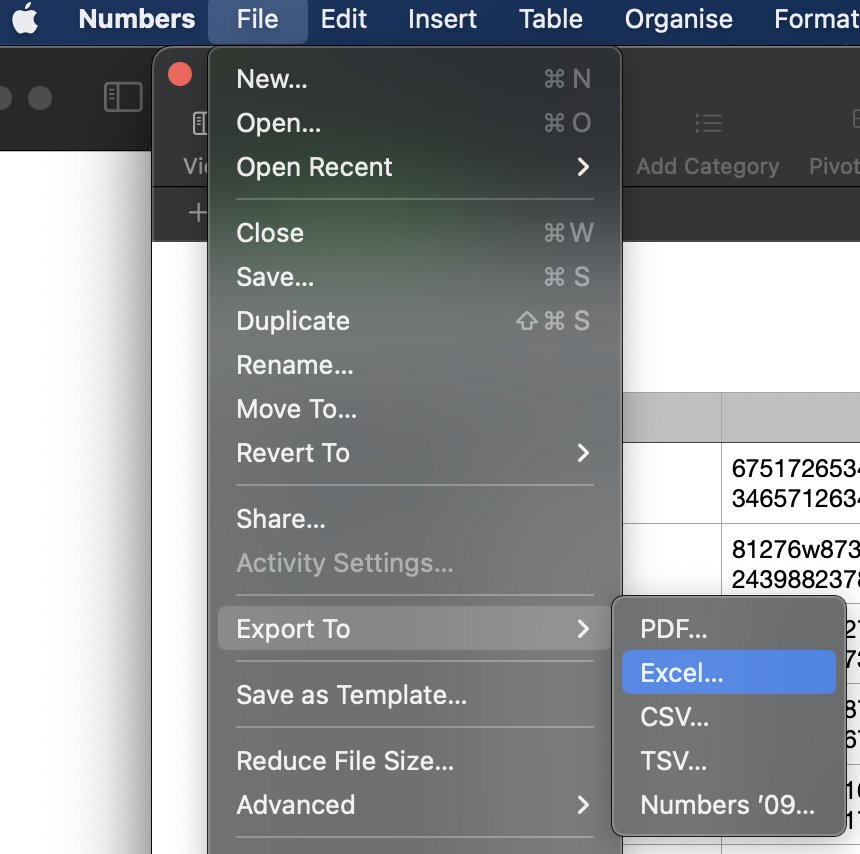Image resolution: width=860 pixels, height=854 pixels.
Task: Open the Apple menu
Action: point(25,19)
